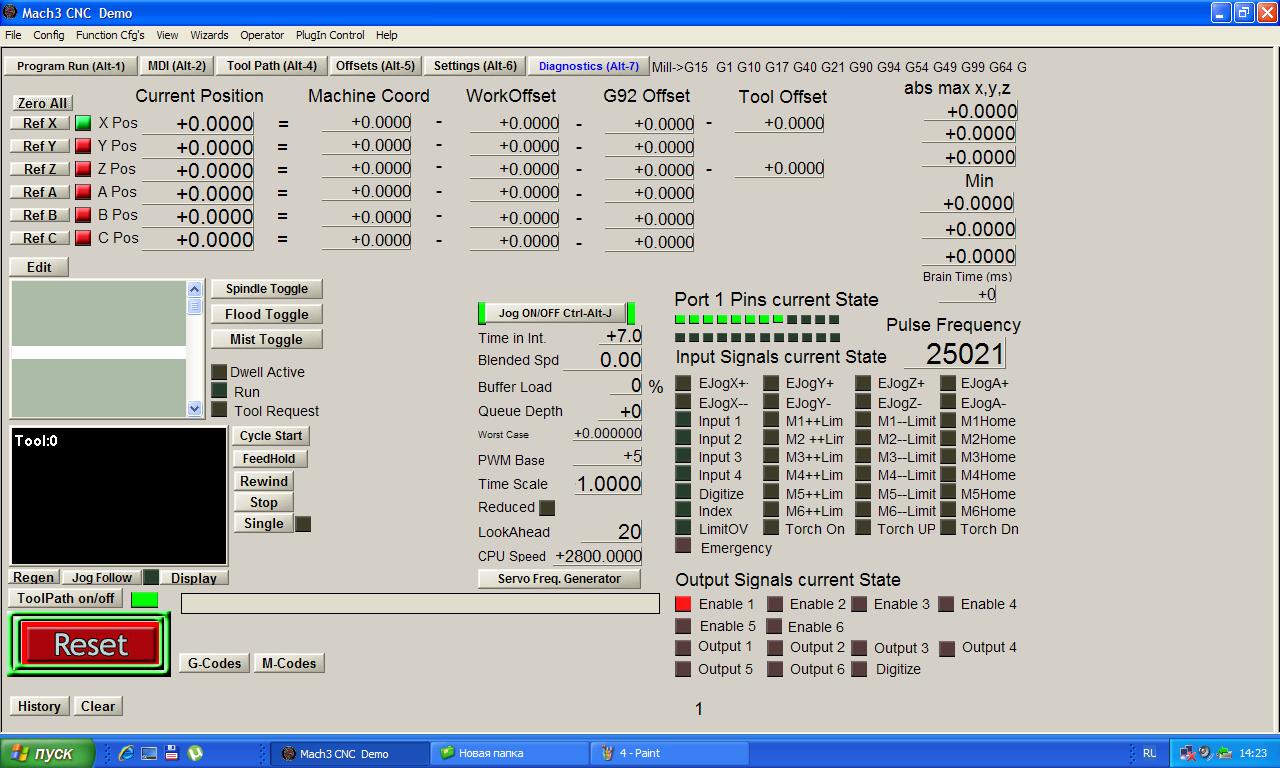
Task: Click the M1Home signal LED
Action: tap(948, 421)
